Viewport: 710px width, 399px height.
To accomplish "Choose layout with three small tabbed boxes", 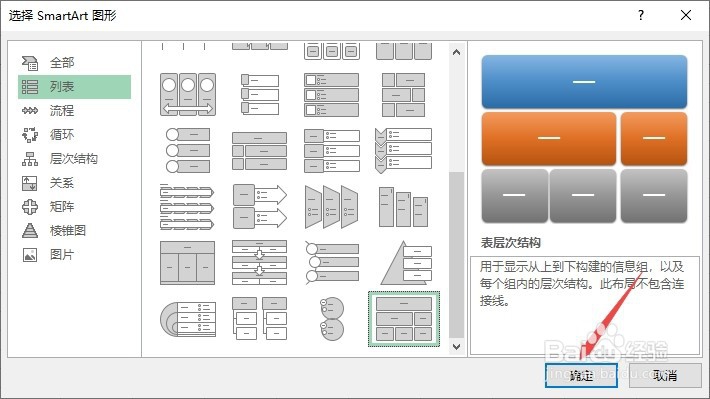I will (259, 95).
